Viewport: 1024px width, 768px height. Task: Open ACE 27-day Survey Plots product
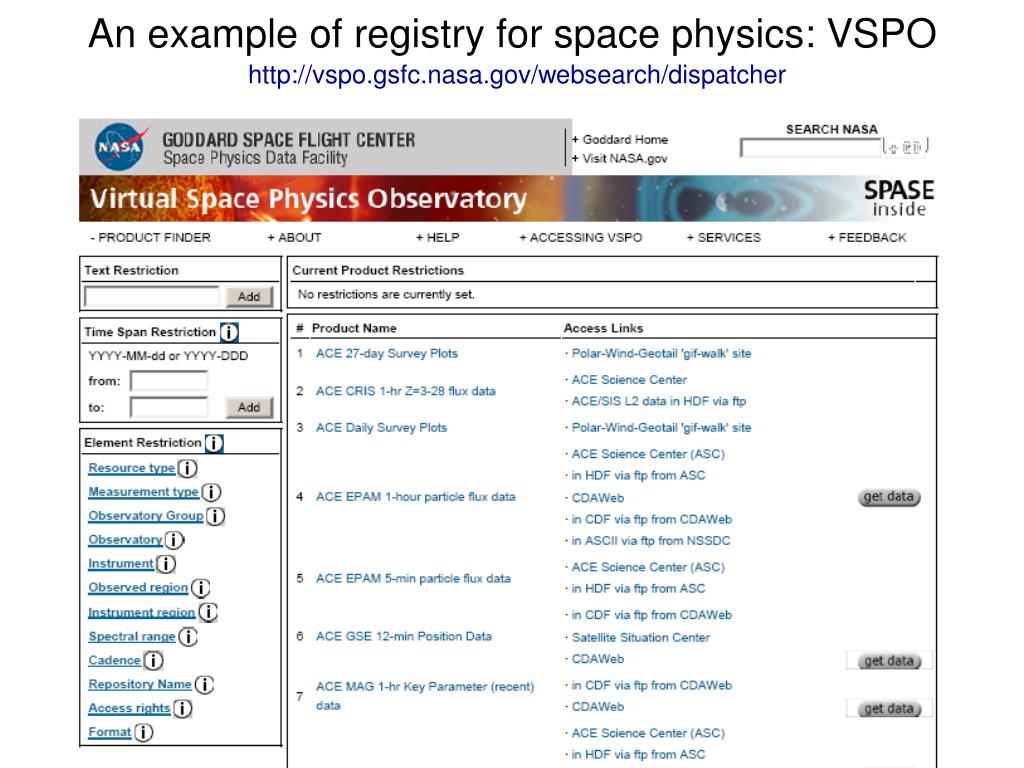[x=387, y=353]
